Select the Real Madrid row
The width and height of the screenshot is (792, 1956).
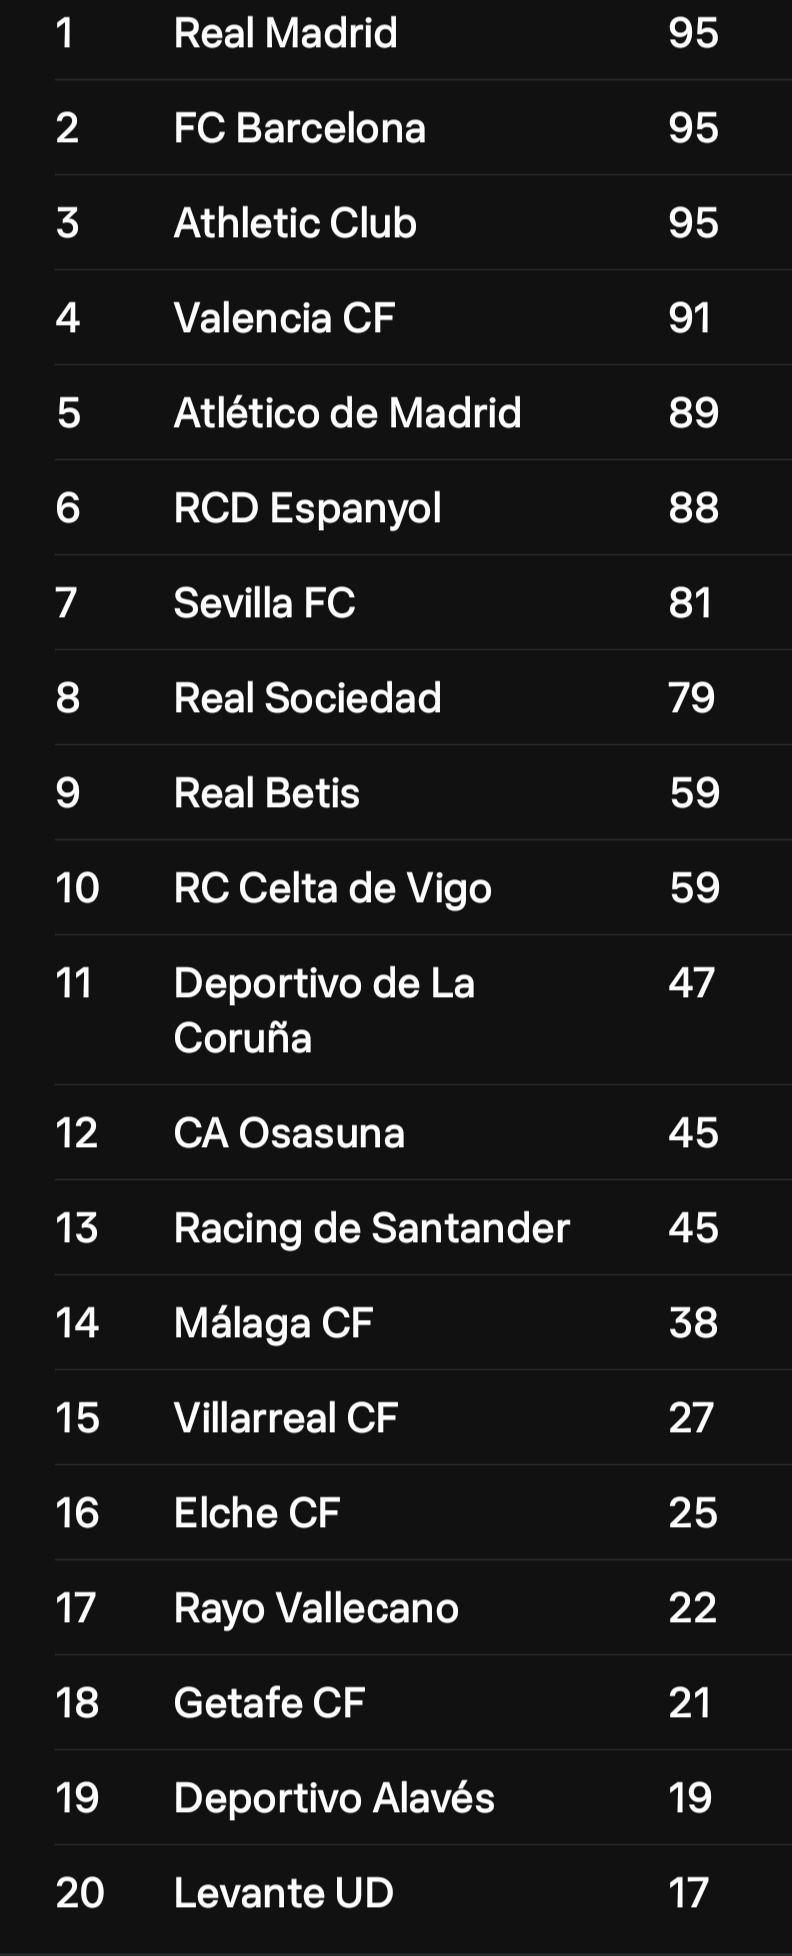[x=423, y=33]
